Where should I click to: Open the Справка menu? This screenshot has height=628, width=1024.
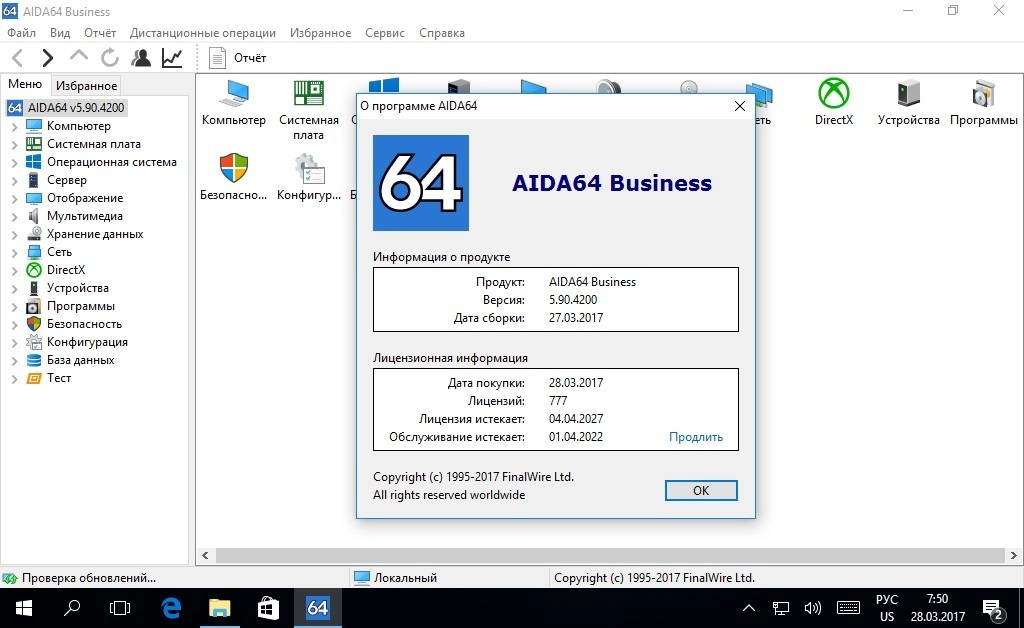pos(442,33)
